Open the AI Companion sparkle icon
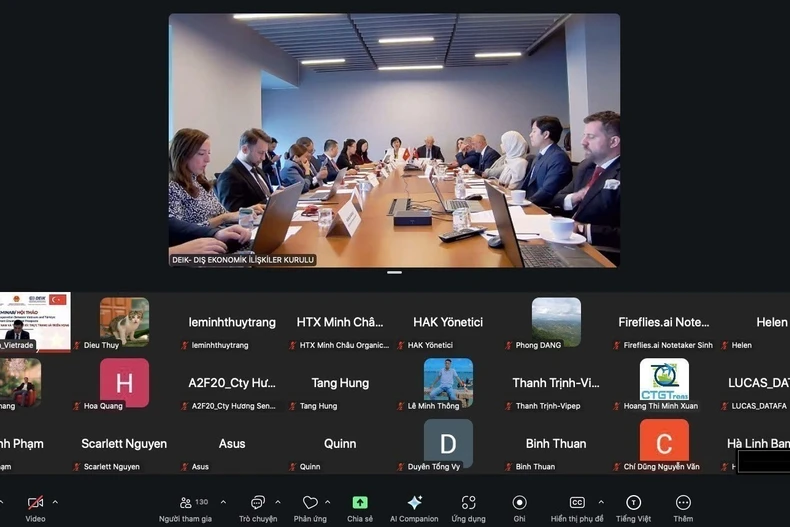 (414, 503)
